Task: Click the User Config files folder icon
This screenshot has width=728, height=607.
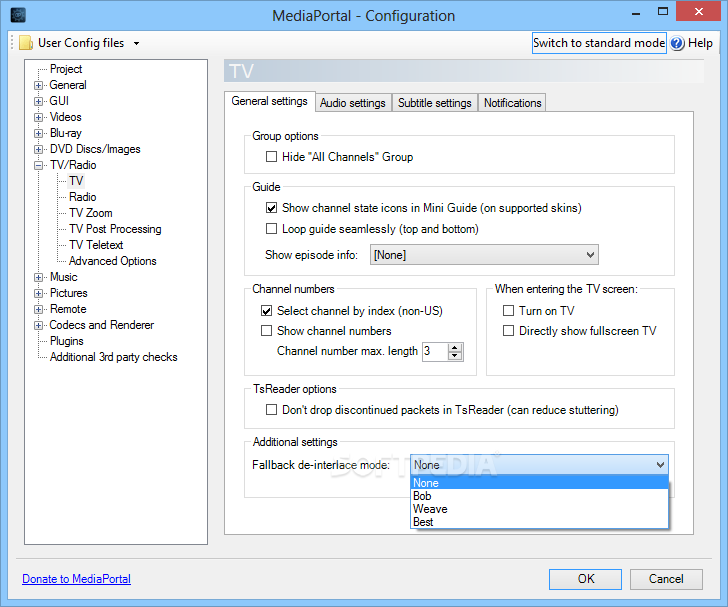Action: pos(26,43)
